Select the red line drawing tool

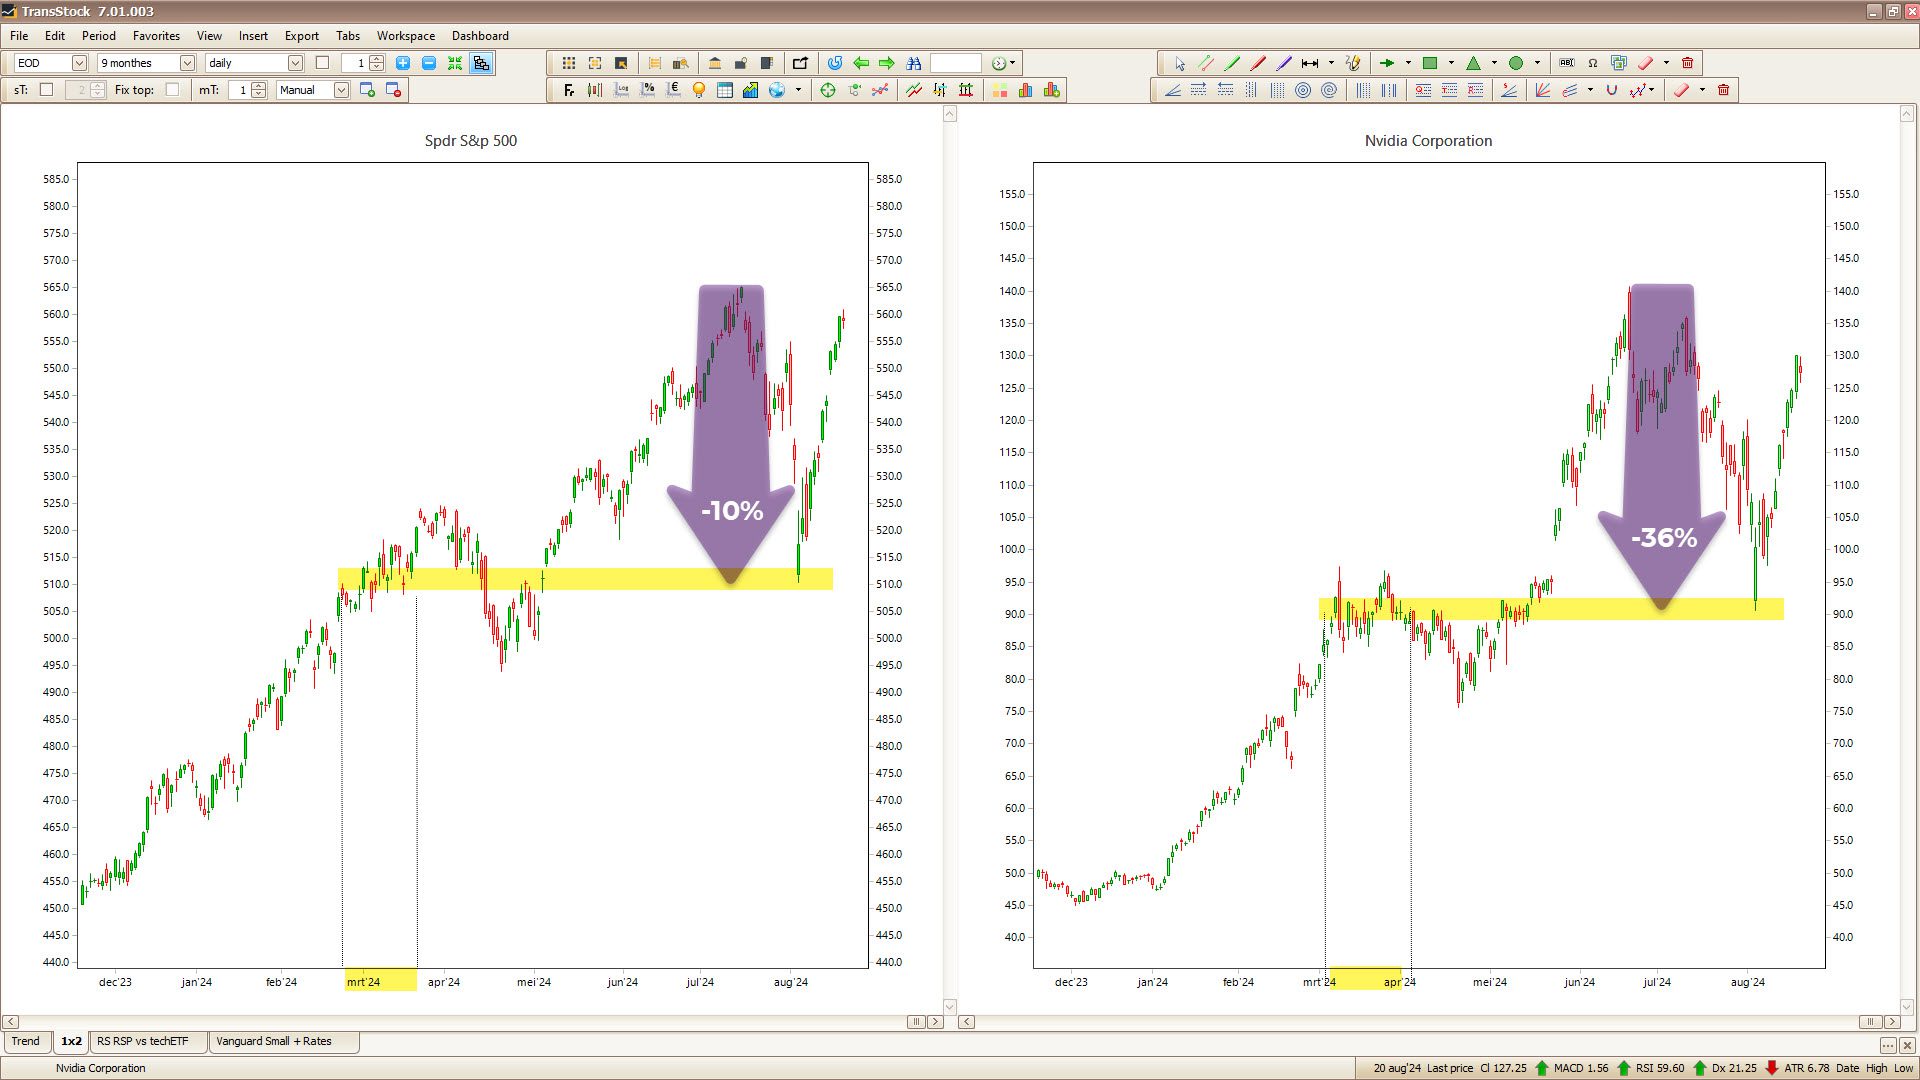pos(1258,63)
